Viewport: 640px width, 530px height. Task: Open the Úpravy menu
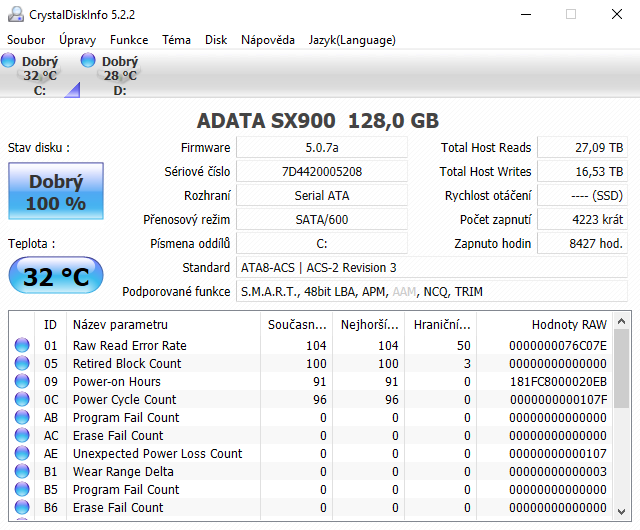[x=78, y=40]
